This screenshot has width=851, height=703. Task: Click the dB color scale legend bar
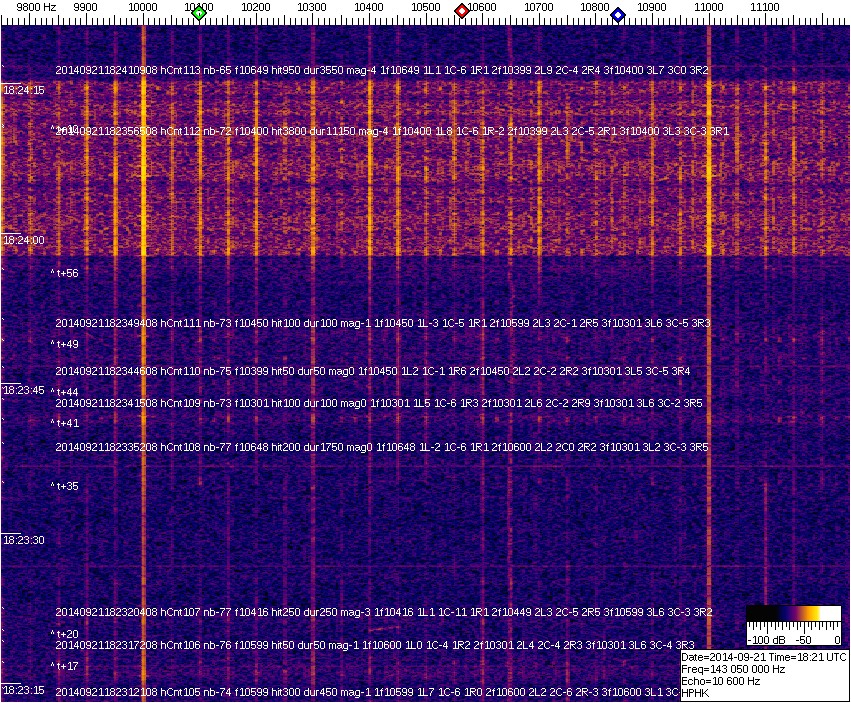click(793, 613)
